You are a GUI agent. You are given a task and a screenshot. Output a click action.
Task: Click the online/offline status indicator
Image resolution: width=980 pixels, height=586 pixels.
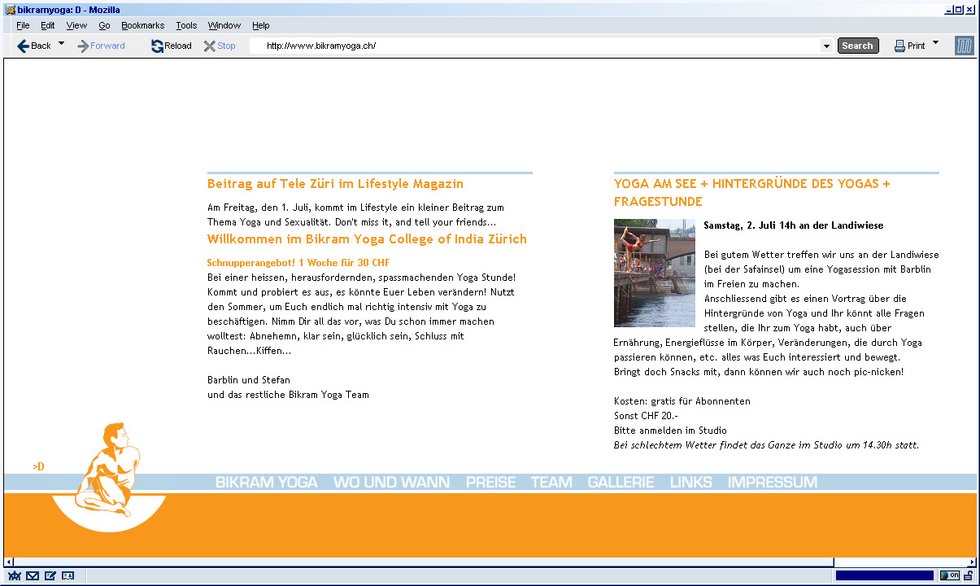pyautogui.click(x=949, y=575)
